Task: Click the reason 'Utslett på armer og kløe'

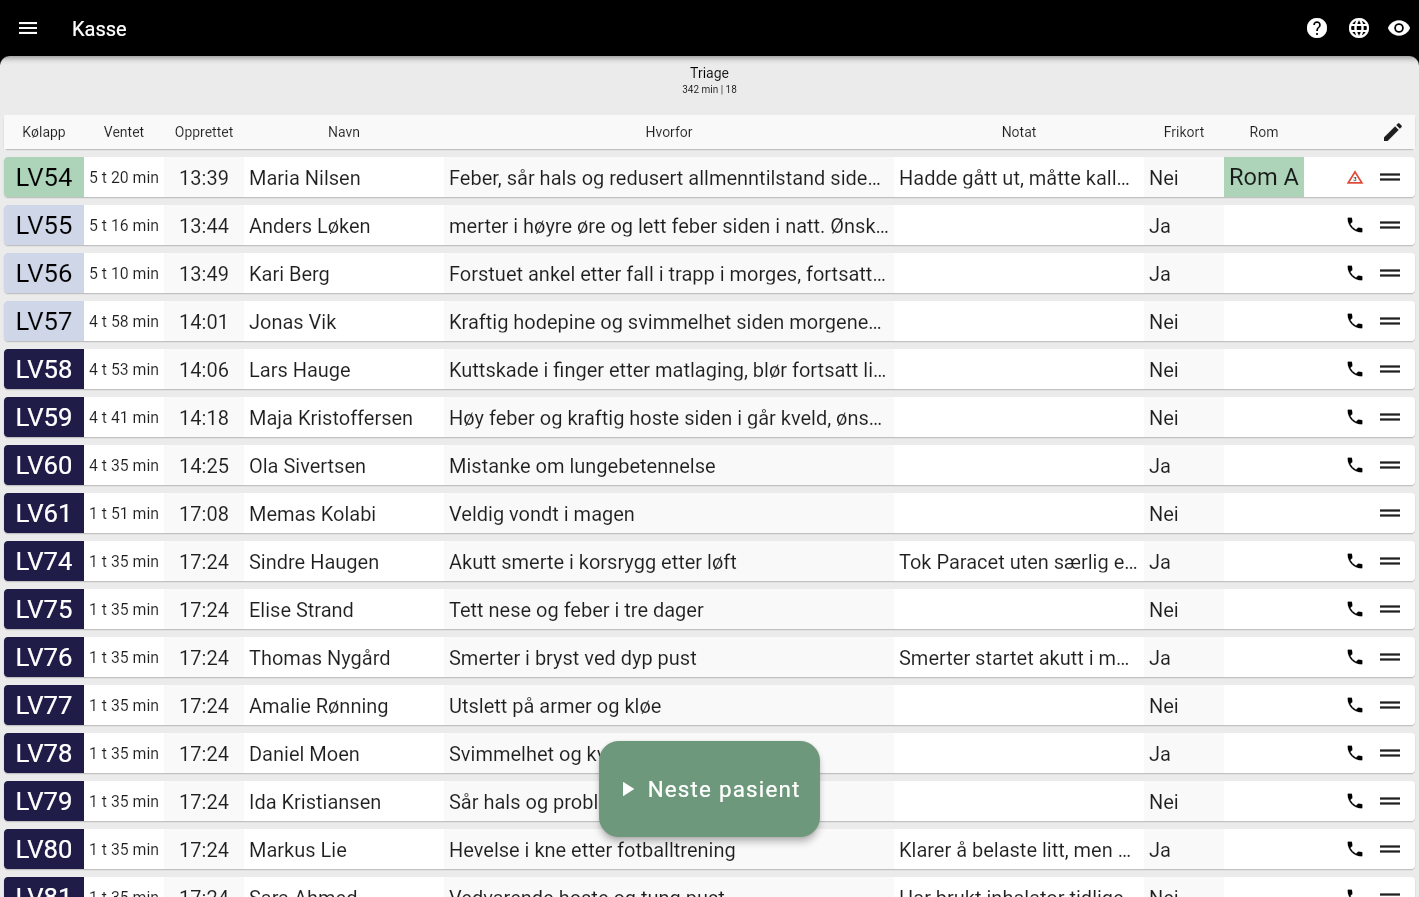Action: pyautogui.click(x=555, y=706)
